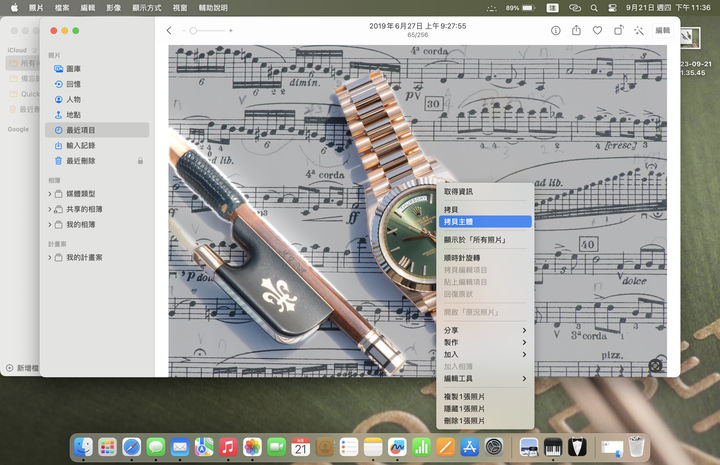Open the 編輯工具 submenu
720x465 pixels.
point(485,379)
